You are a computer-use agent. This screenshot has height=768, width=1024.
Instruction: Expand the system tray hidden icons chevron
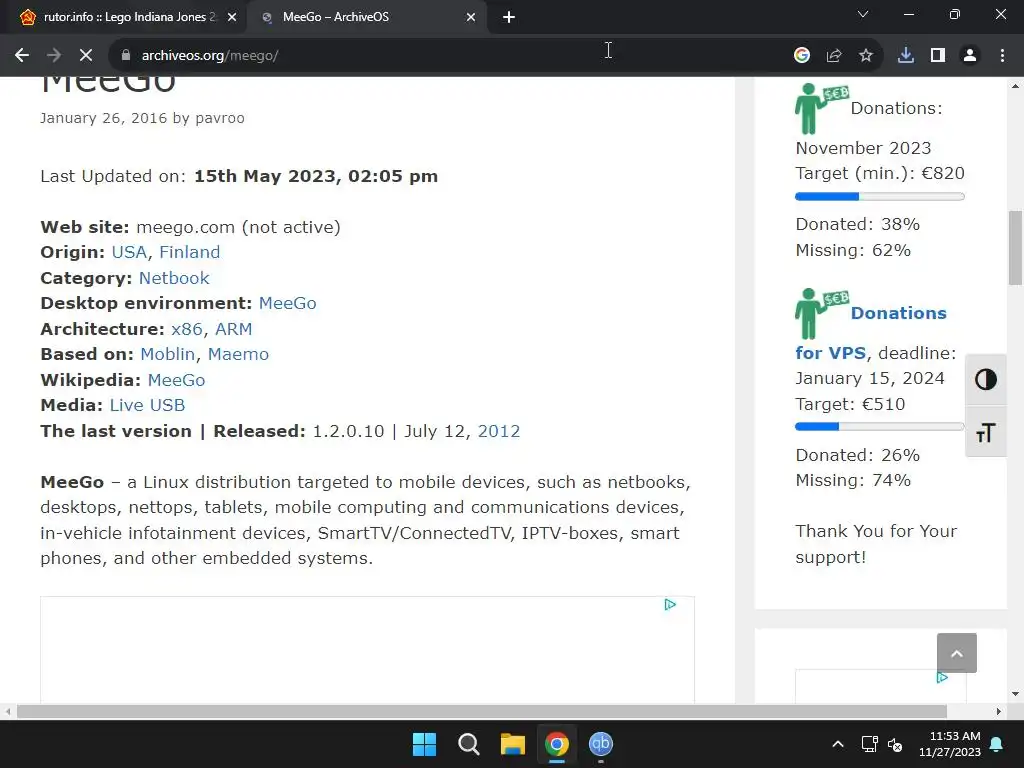838,744
